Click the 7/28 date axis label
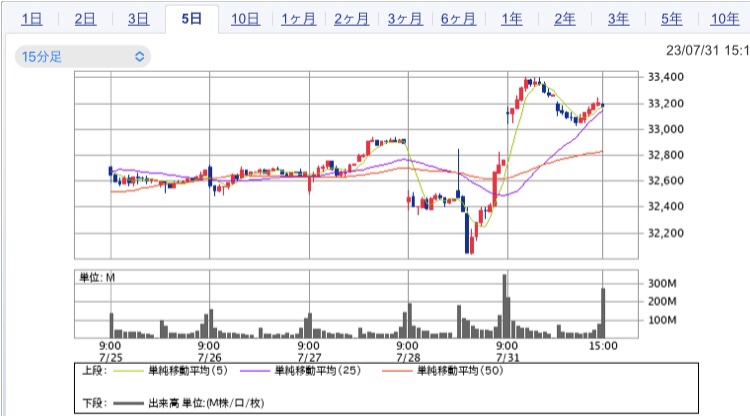This screenshot has width=750, height=416. click(407, 357)
